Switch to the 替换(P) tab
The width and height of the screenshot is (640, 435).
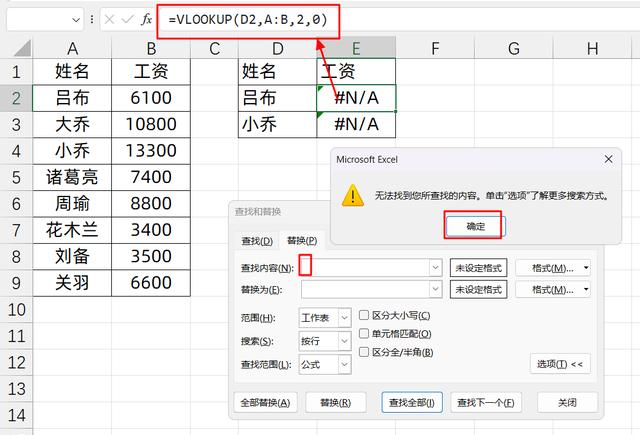coord(302,240)
